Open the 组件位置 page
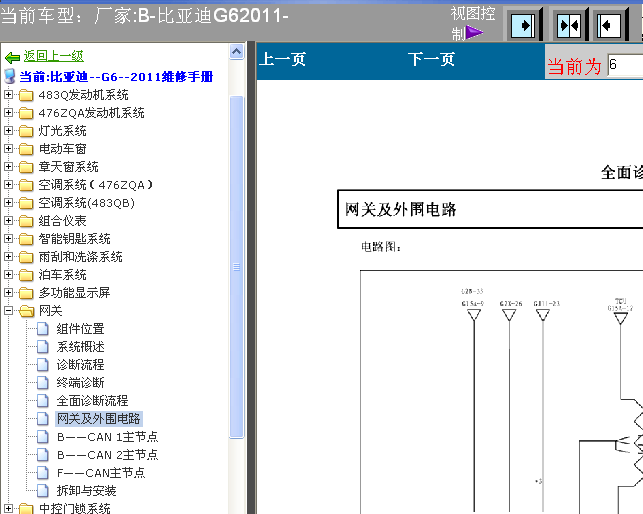This screenshot has width=643, height=514. 80,329
